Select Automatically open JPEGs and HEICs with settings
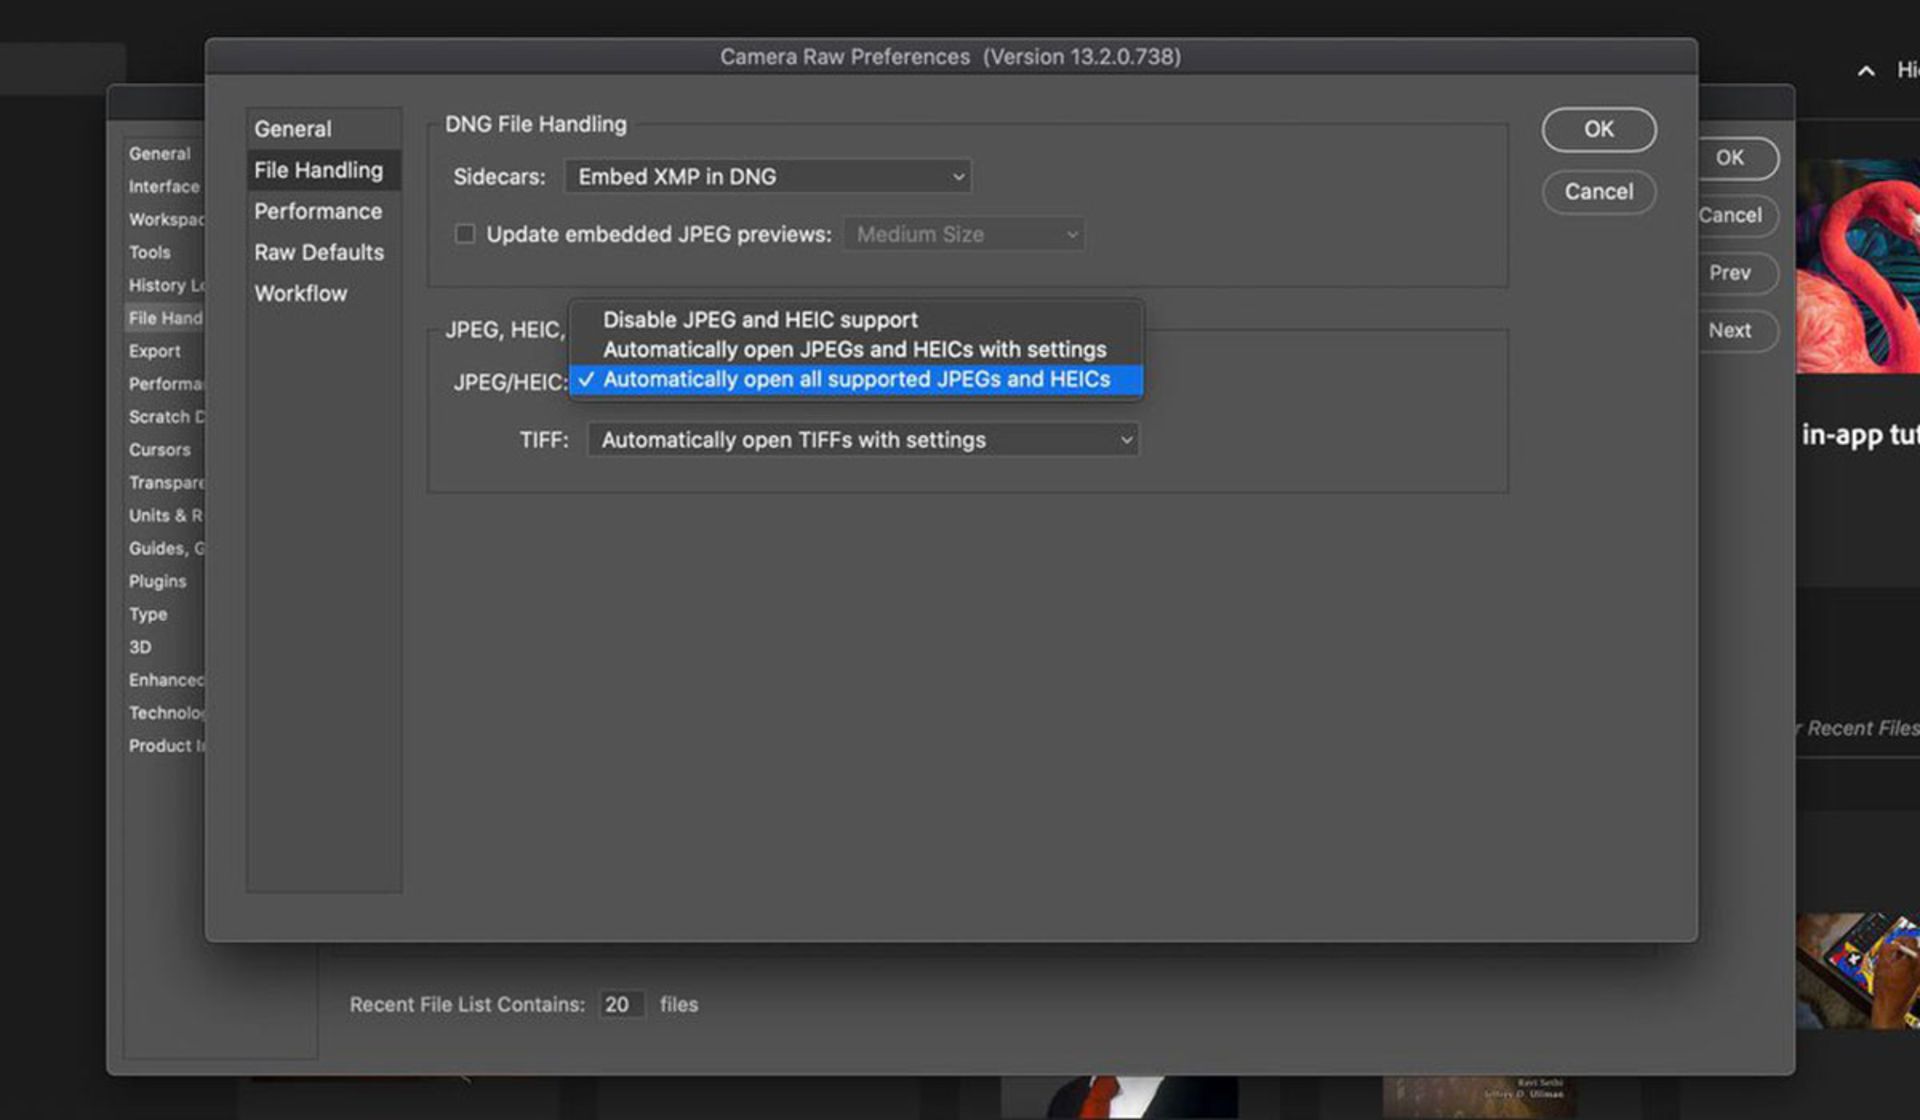The width and height of the screenshot is (1920, 1120). tap(854, 350)
